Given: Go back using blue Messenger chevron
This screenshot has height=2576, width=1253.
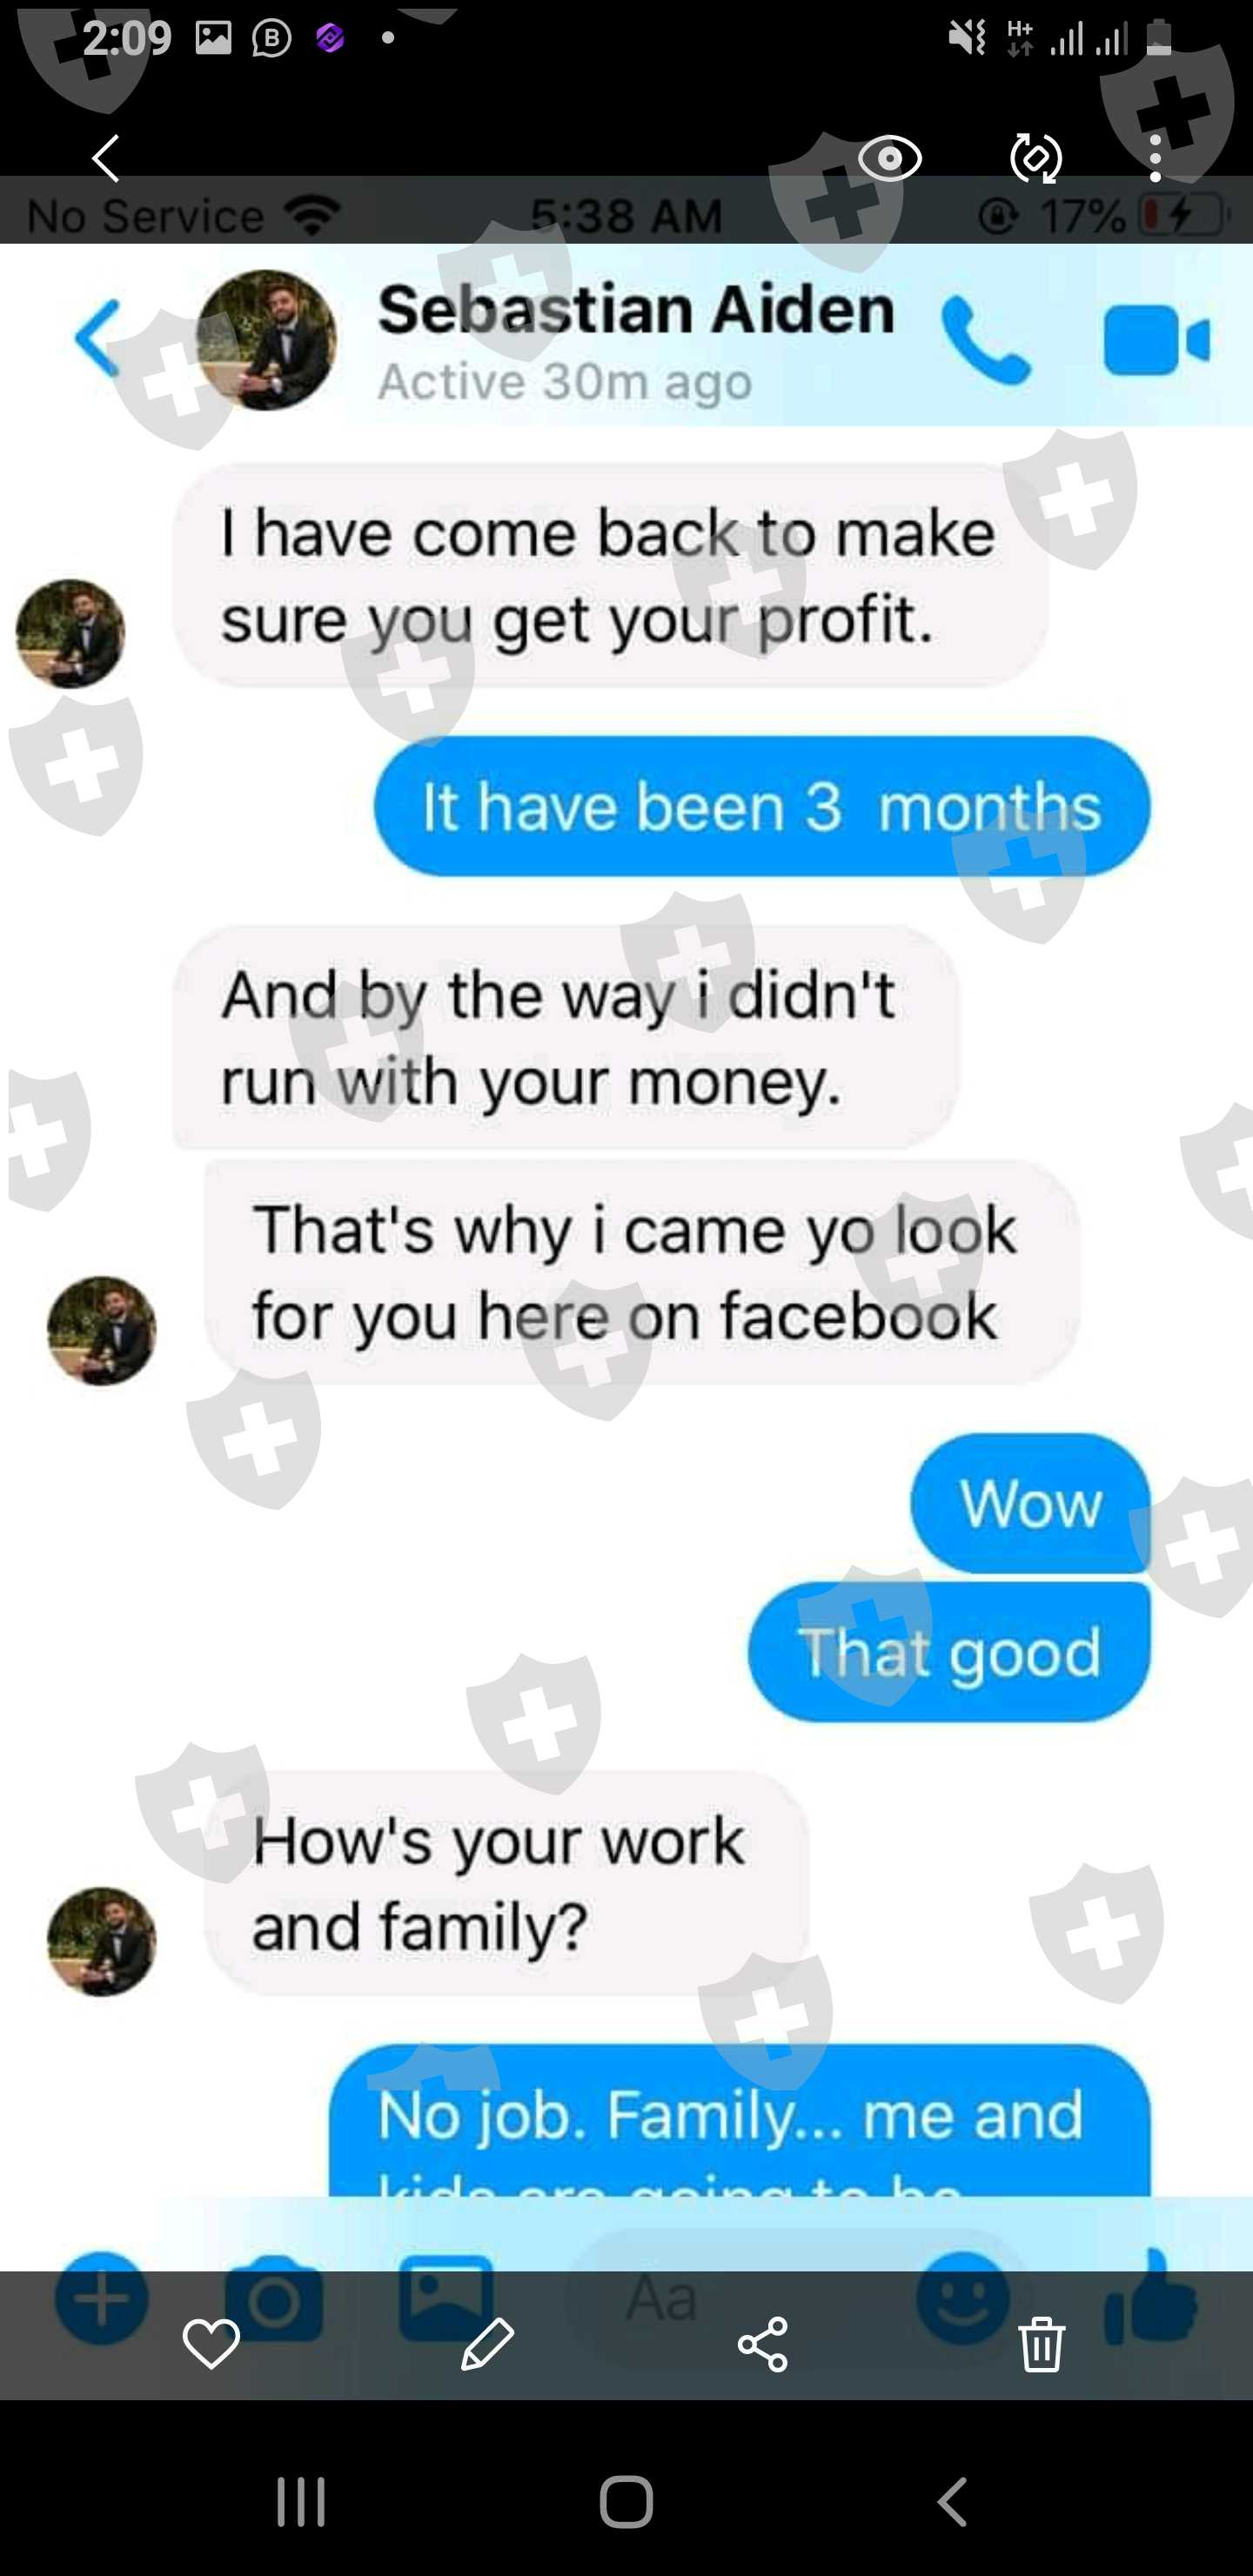Looking at the screenshot, I should (x=97, y=338).
